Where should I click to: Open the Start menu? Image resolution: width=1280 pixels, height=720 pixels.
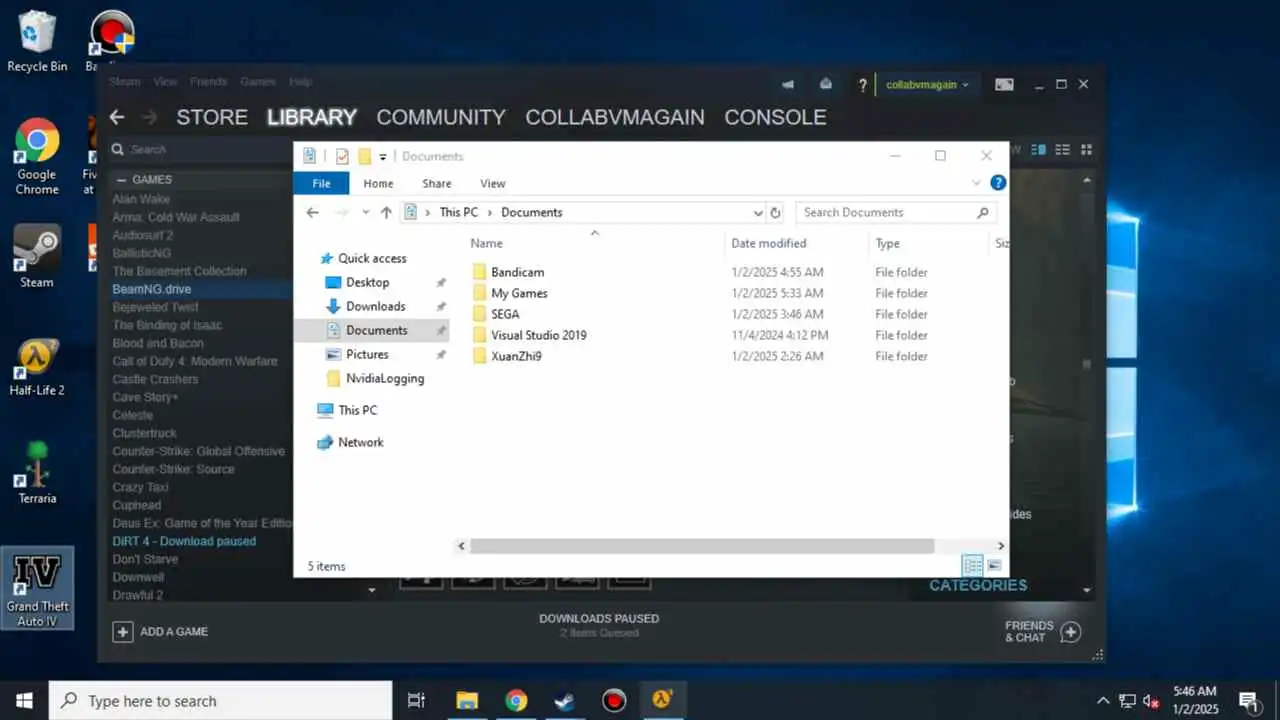pyautogui.click(x=24, y=700)
